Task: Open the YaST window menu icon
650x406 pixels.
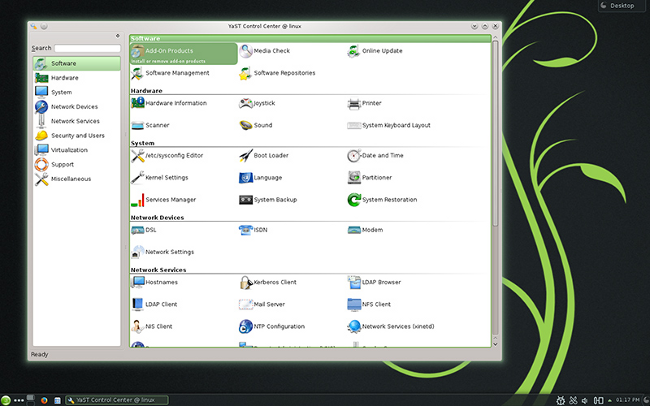Action: [34, 26]
